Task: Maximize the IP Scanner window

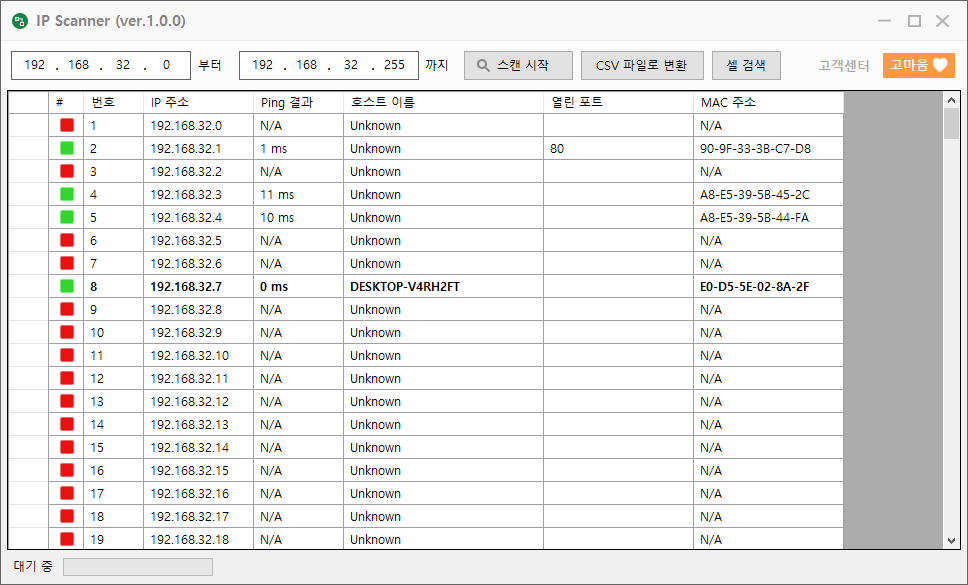Action: (914, 21)
